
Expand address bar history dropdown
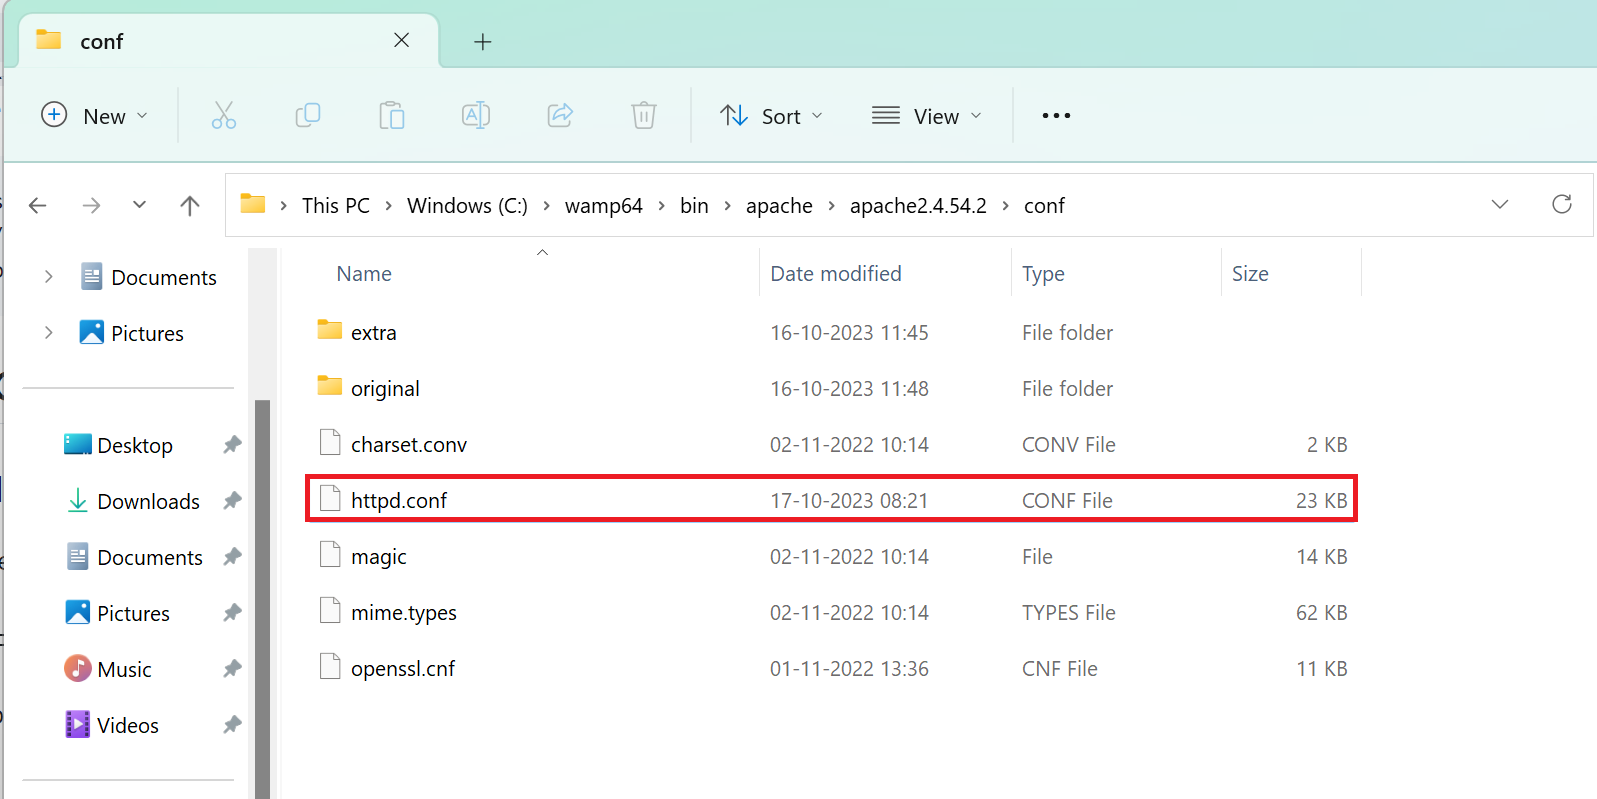(x=1500, y=205)
